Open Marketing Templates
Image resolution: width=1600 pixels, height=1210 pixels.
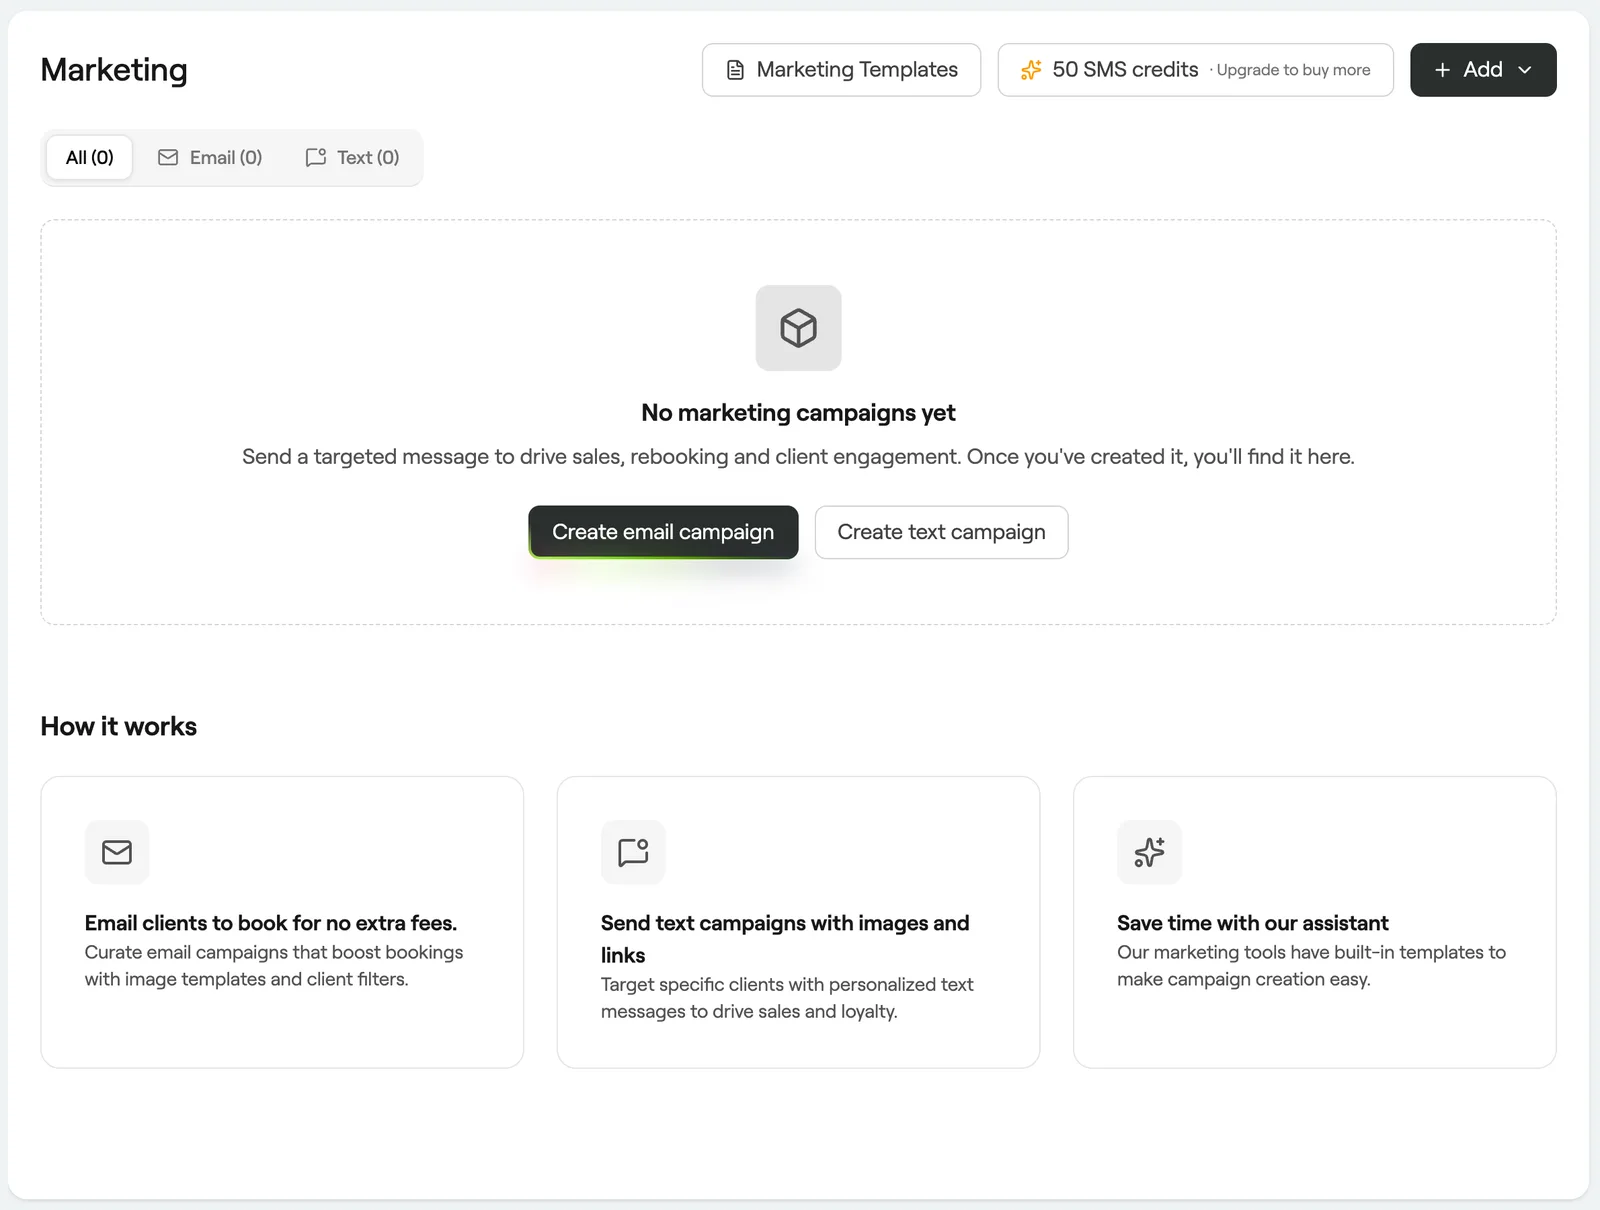click(x=841, y=70)
